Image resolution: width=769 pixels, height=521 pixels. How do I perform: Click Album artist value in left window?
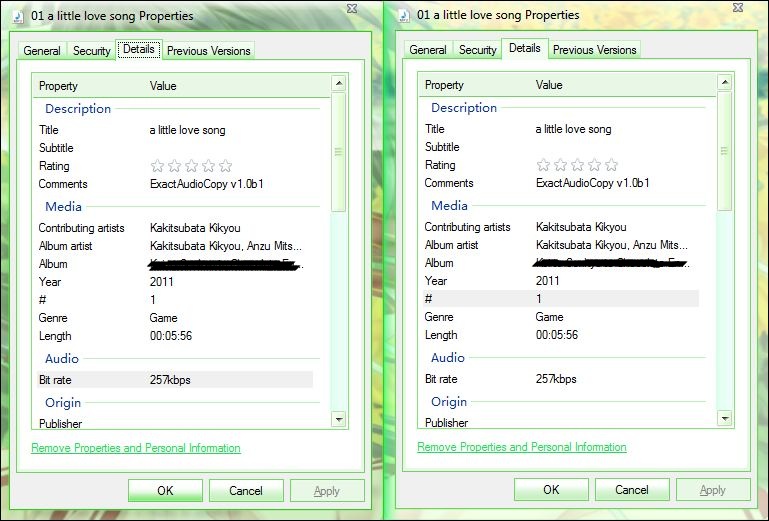[226, 246]
